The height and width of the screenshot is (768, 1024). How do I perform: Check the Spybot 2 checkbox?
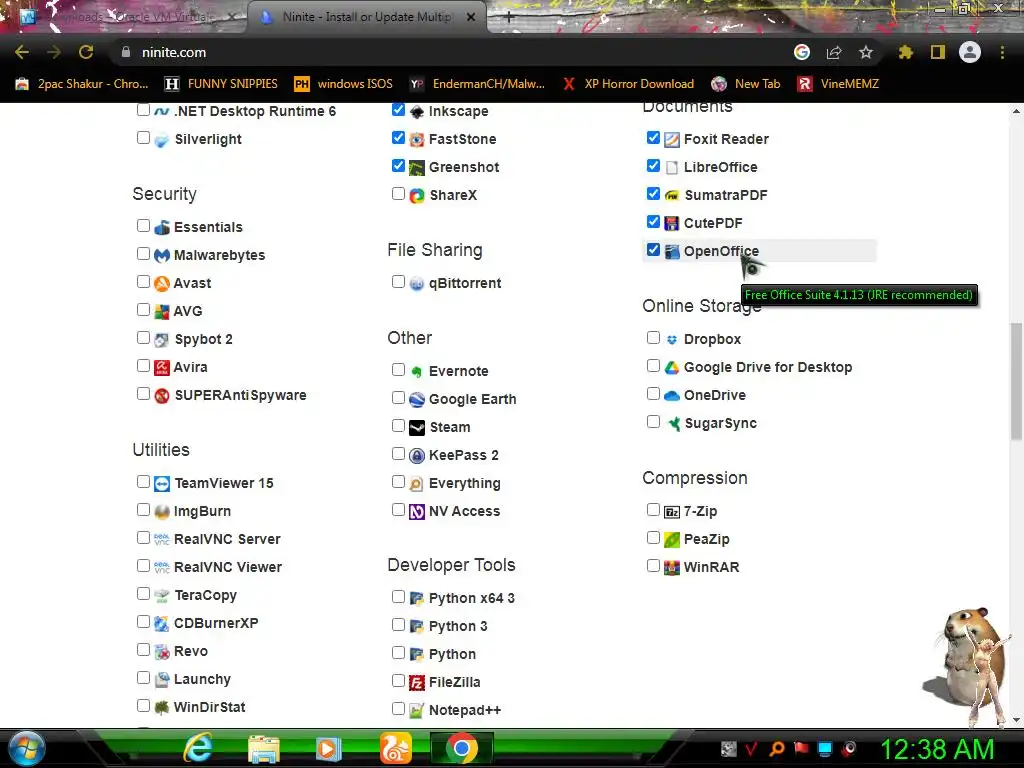(143, 338)
